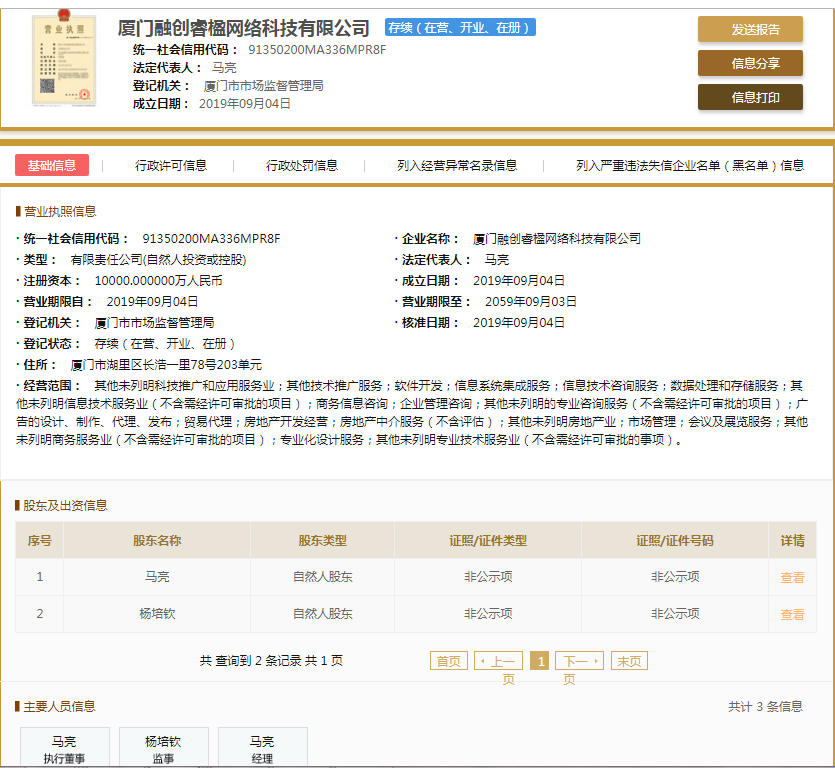Image resolution: width=835 pixels, height=768 pixels.
Task: Select the 基础信息 tab
Action: 52,166
